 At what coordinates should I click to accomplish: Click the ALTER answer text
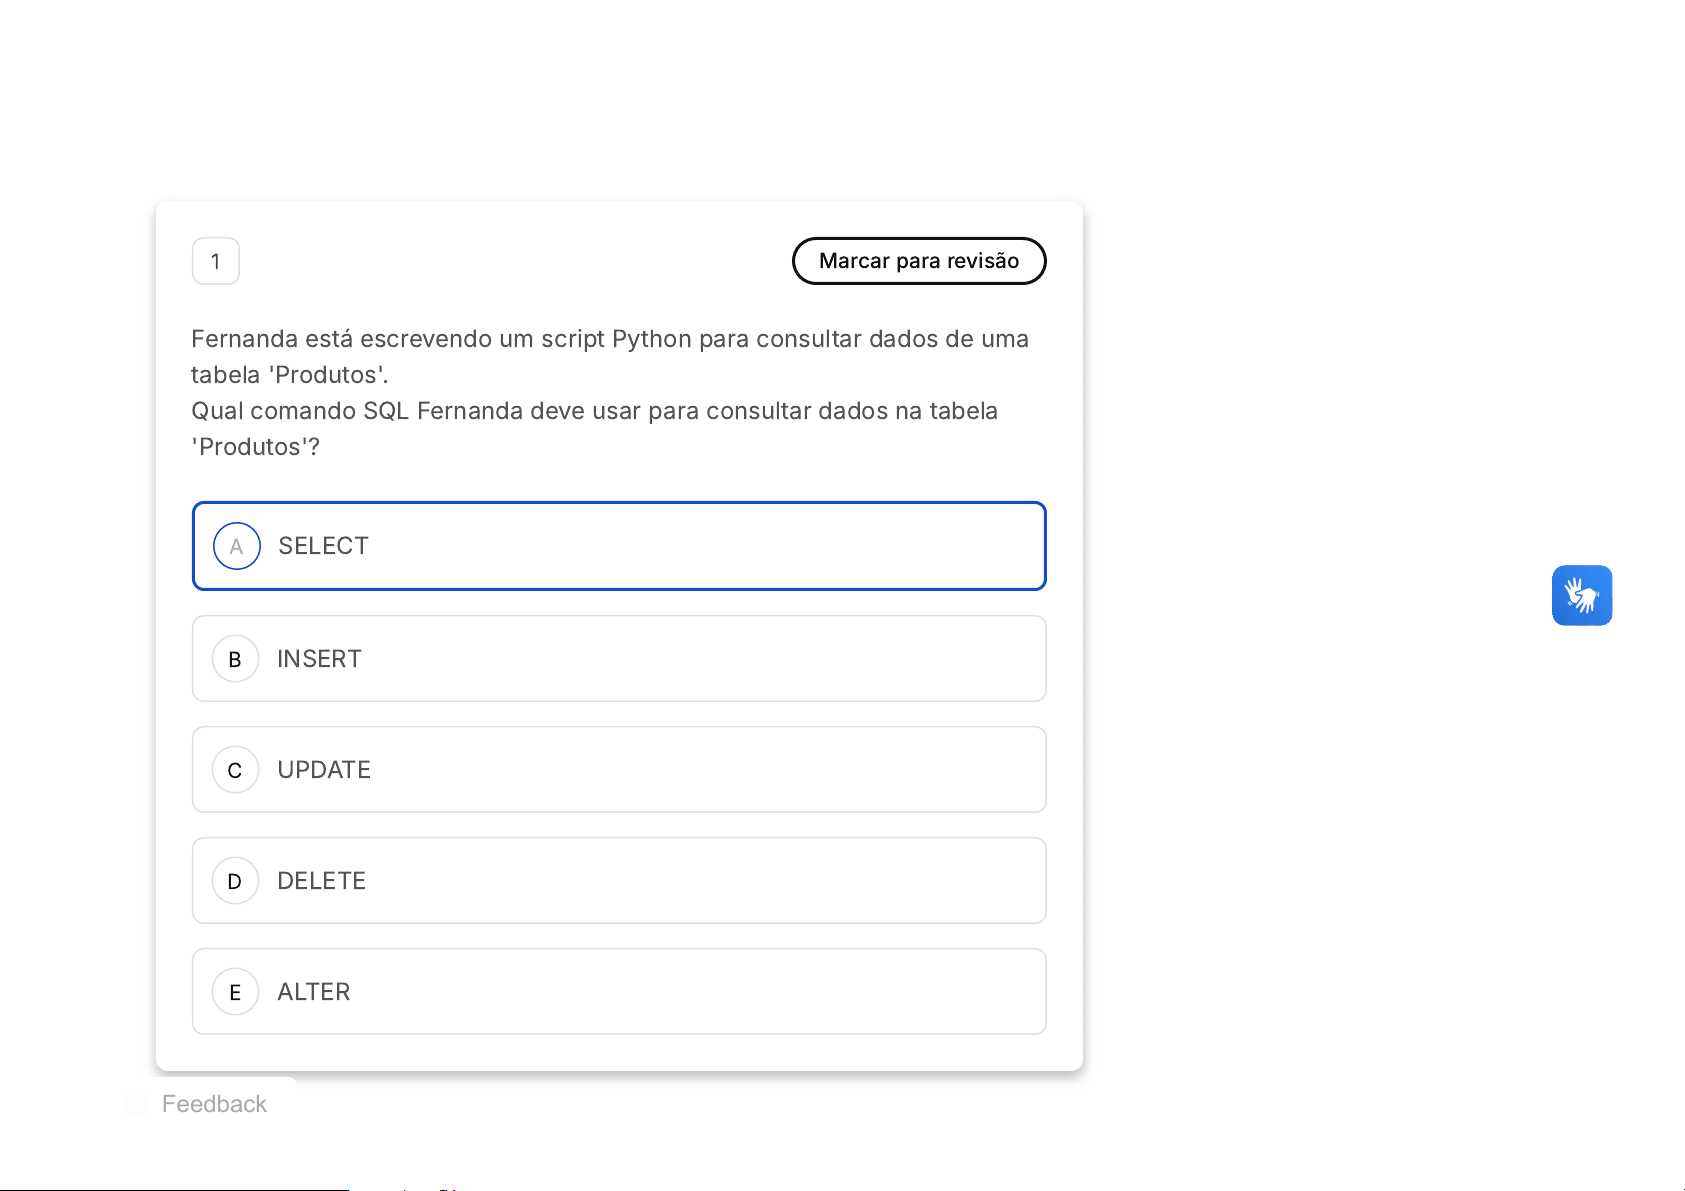(314, 992)
